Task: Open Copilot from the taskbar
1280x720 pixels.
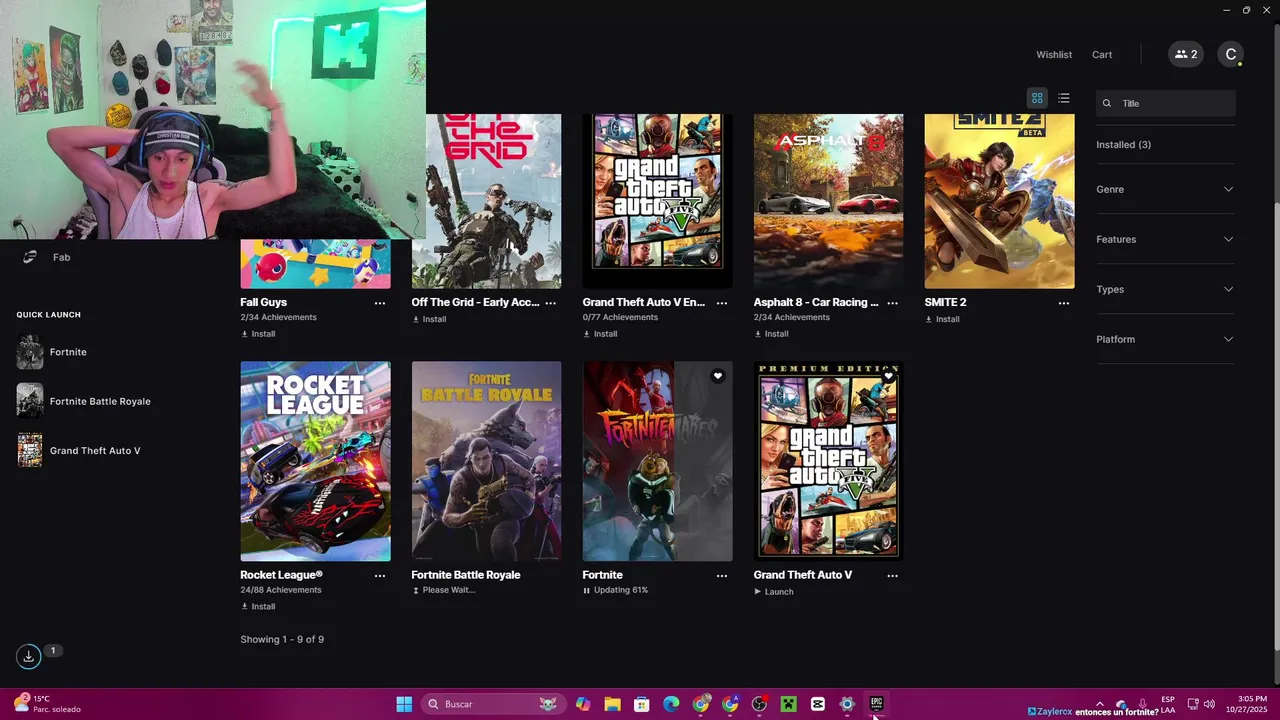Action: pyautogui.click(x=583, y=704)
